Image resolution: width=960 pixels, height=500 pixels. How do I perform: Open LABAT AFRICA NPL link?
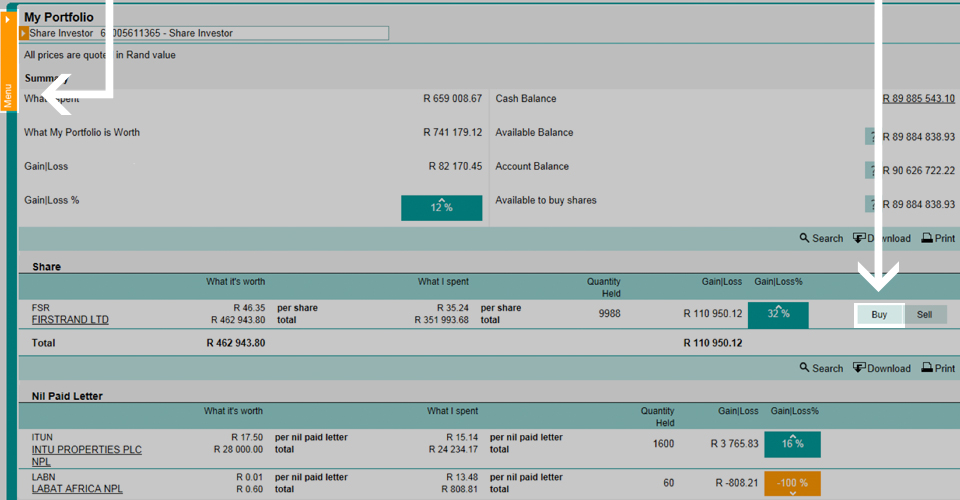(77, 489)
